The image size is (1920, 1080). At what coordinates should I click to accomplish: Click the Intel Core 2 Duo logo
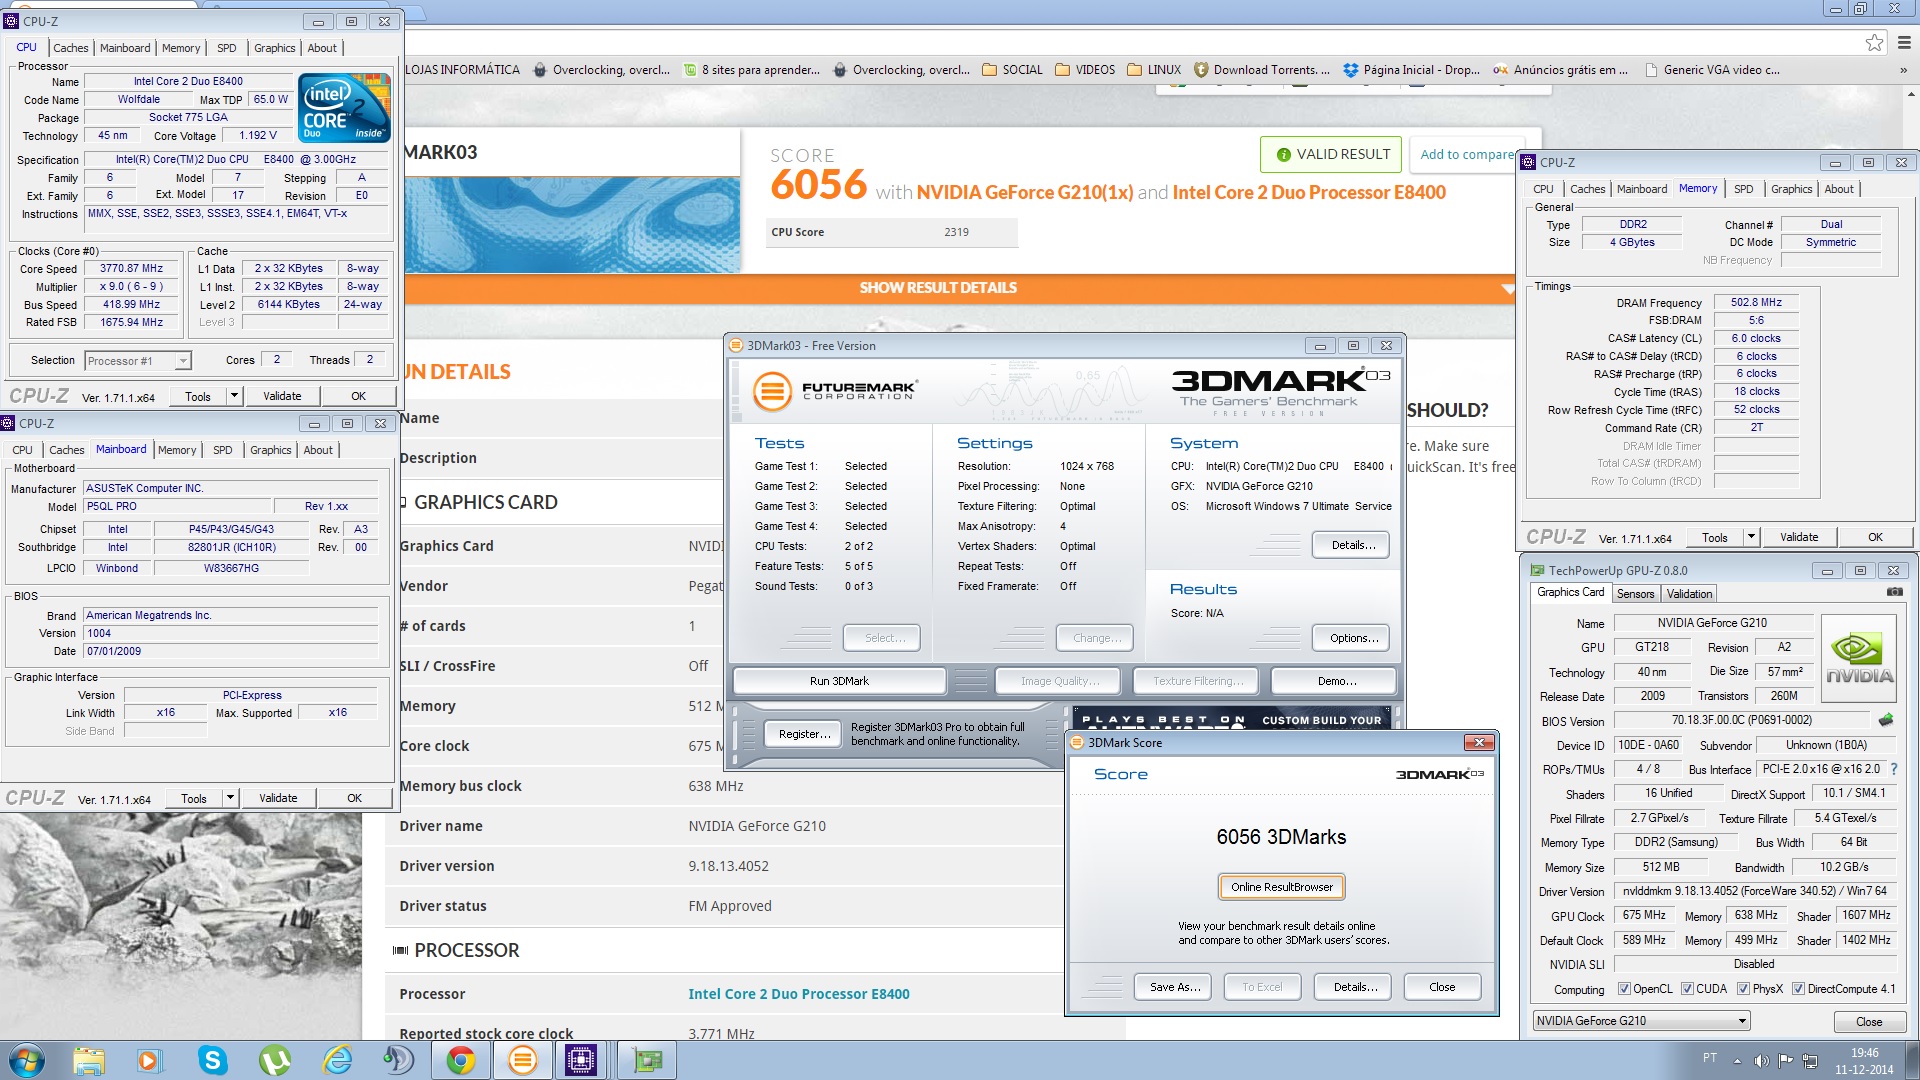(344, 107)
